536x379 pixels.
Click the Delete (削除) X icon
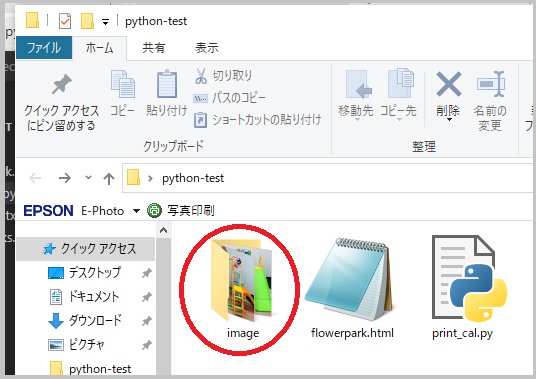(x=448, y=84)
